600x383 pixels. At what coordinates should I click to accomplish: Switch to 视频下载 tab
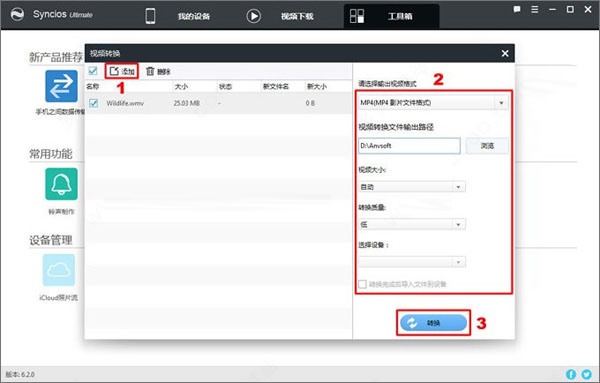(x=297, y=16)
